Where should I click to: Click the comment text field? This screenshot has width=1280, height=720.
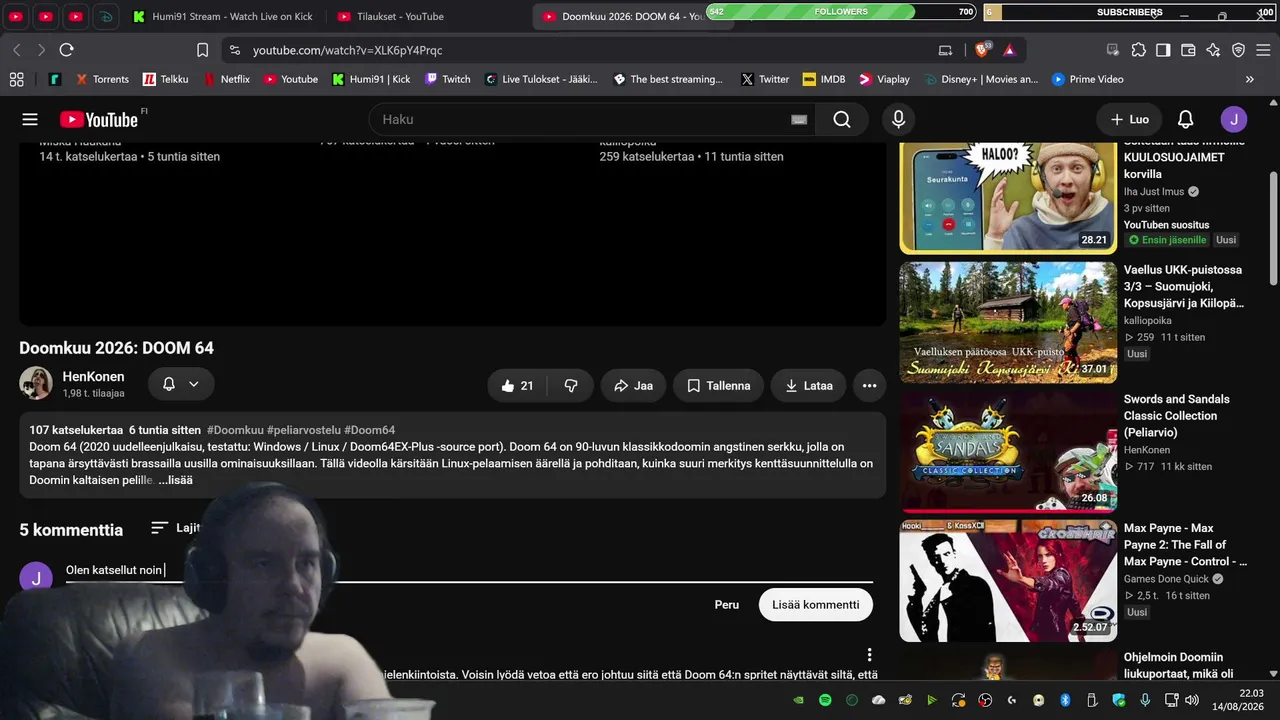(469, 570)
